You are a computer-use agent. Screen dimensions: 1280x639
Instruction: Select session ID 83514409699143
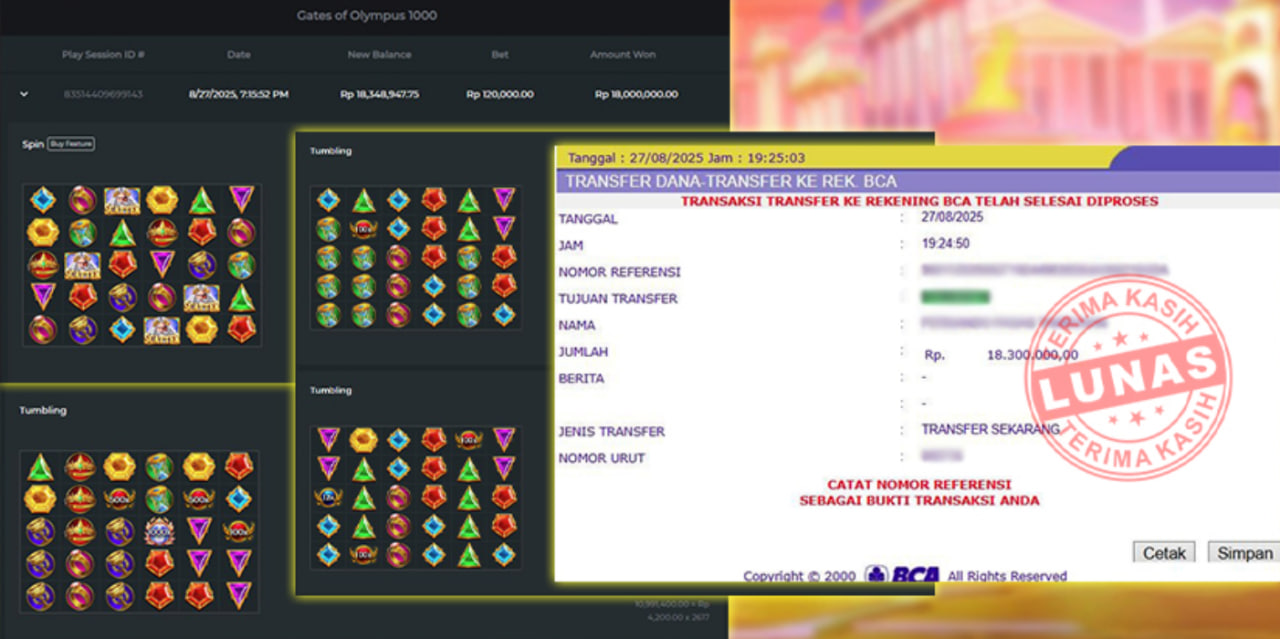104,94
